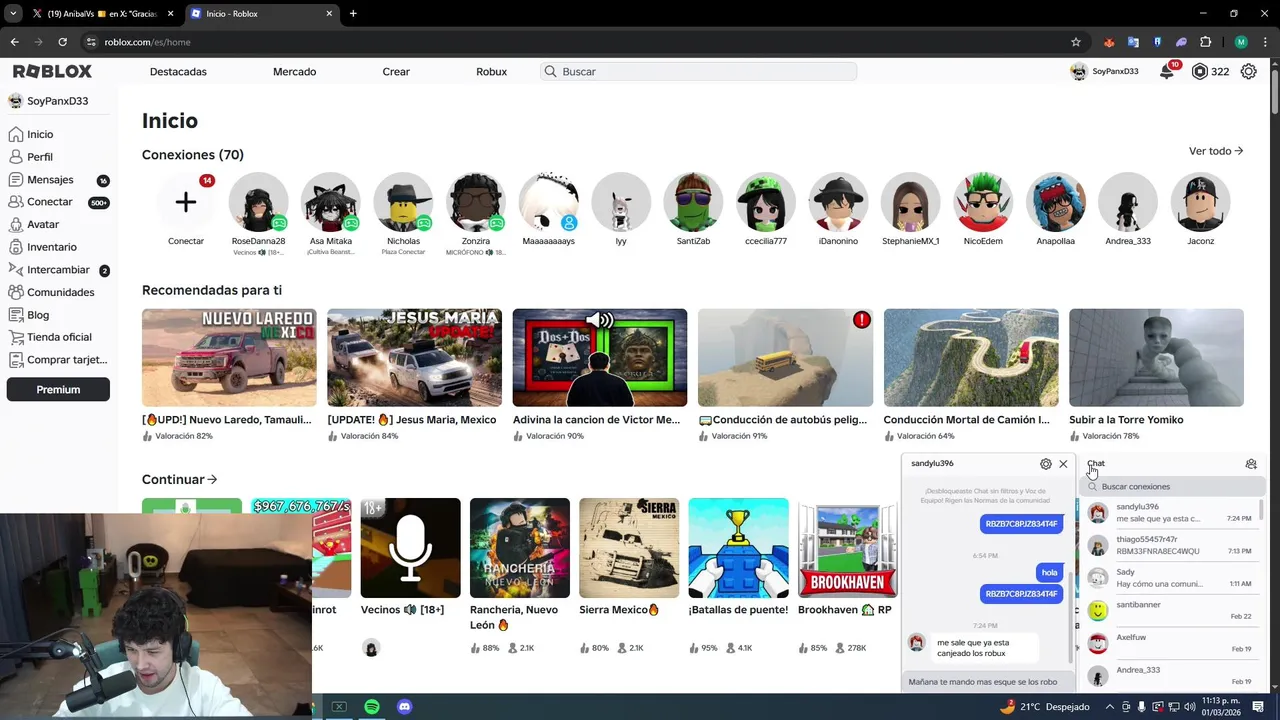The width and height of the screenshot is (1280, 720).
Task: Open santibanner conversation in chat list
Action: pos(1170,610)
